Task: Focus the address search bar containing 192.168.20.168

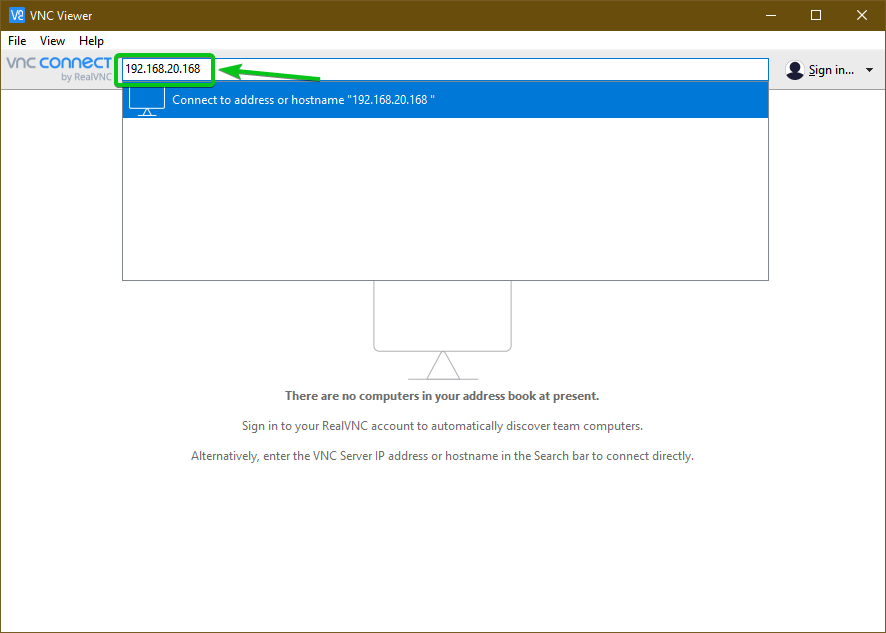Action: tap(445, 69)
